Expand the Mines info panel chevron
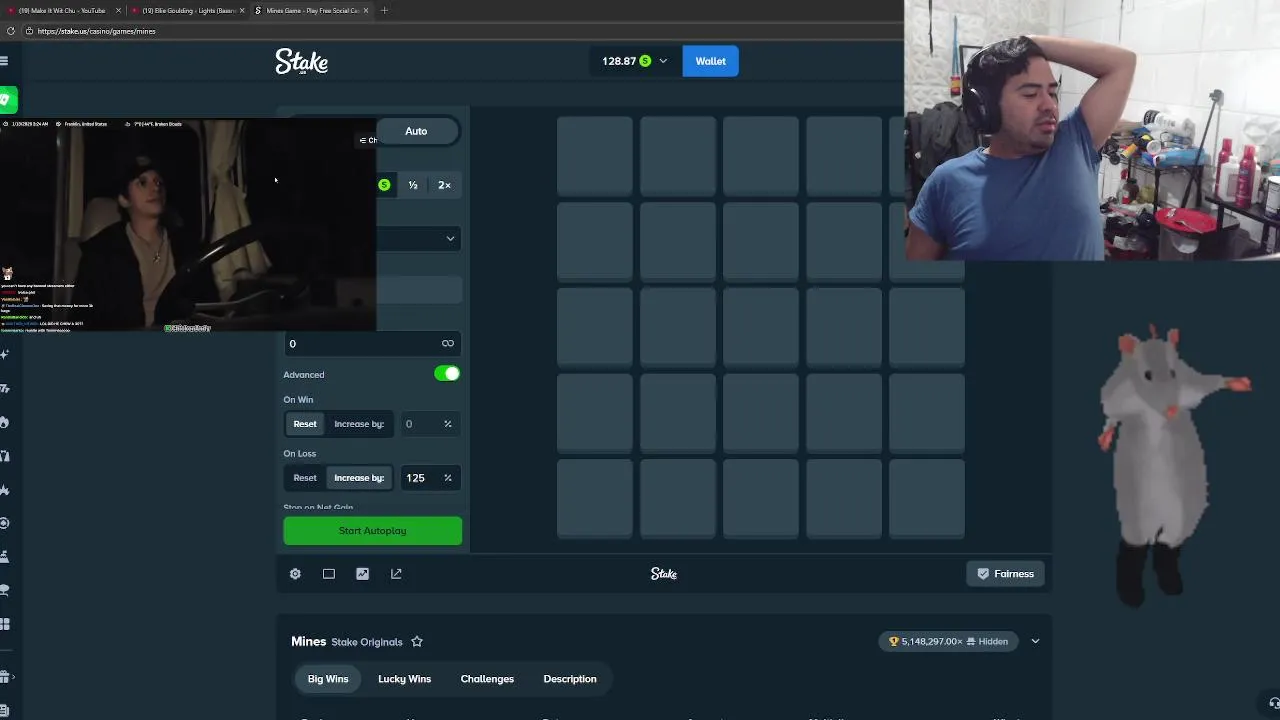This screenshot has width=1280, height=720. click(x=1035, y=642)
